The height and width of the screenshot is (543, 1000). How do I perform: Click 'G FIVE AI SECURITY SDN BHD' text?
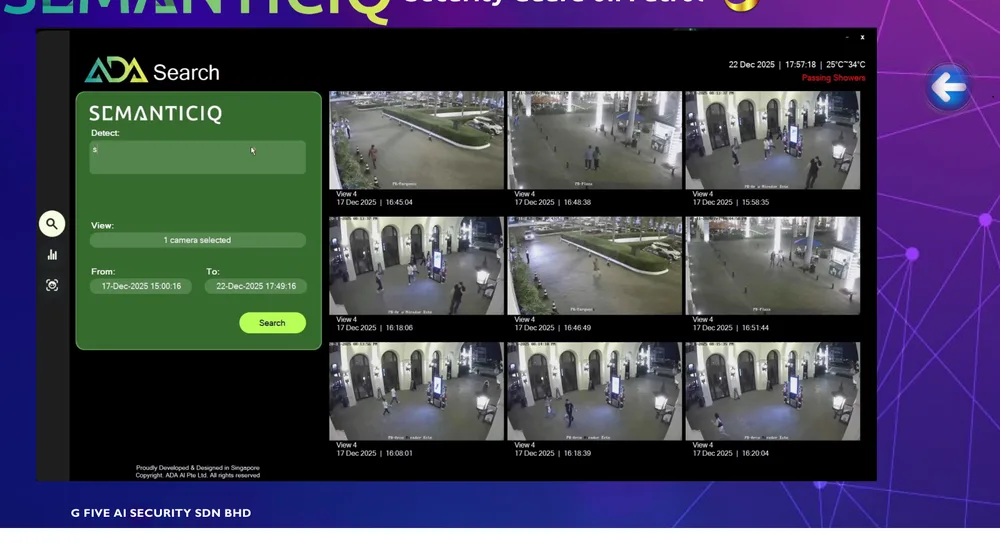[161, 513]
